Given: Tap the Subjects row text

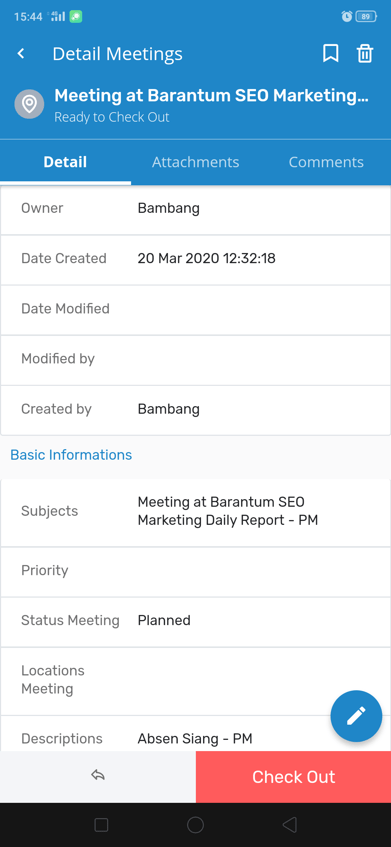Looking at the screenshot, I should coord(228,511).
